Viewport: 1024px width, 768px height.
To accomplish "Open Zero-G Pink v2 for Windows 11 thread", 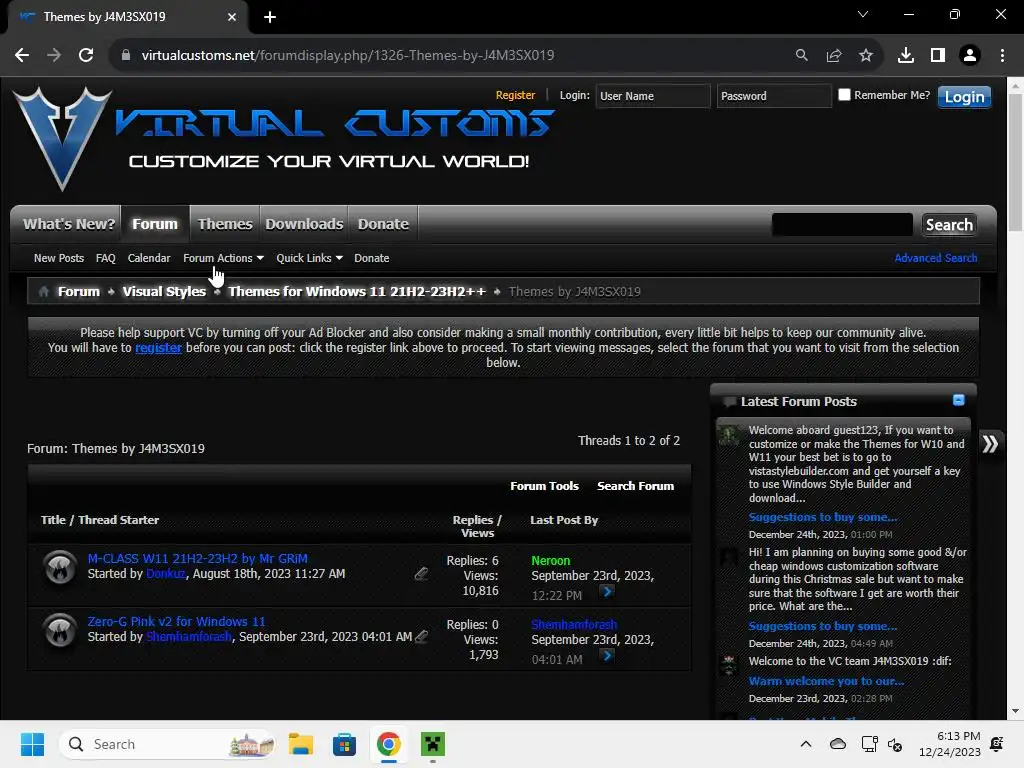I will click(x=176, y=622).
